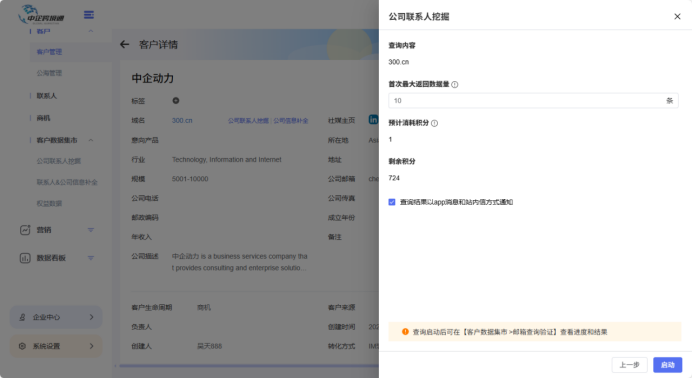Go back using the arrow beside 客户详情

click(x=125, y=44)
